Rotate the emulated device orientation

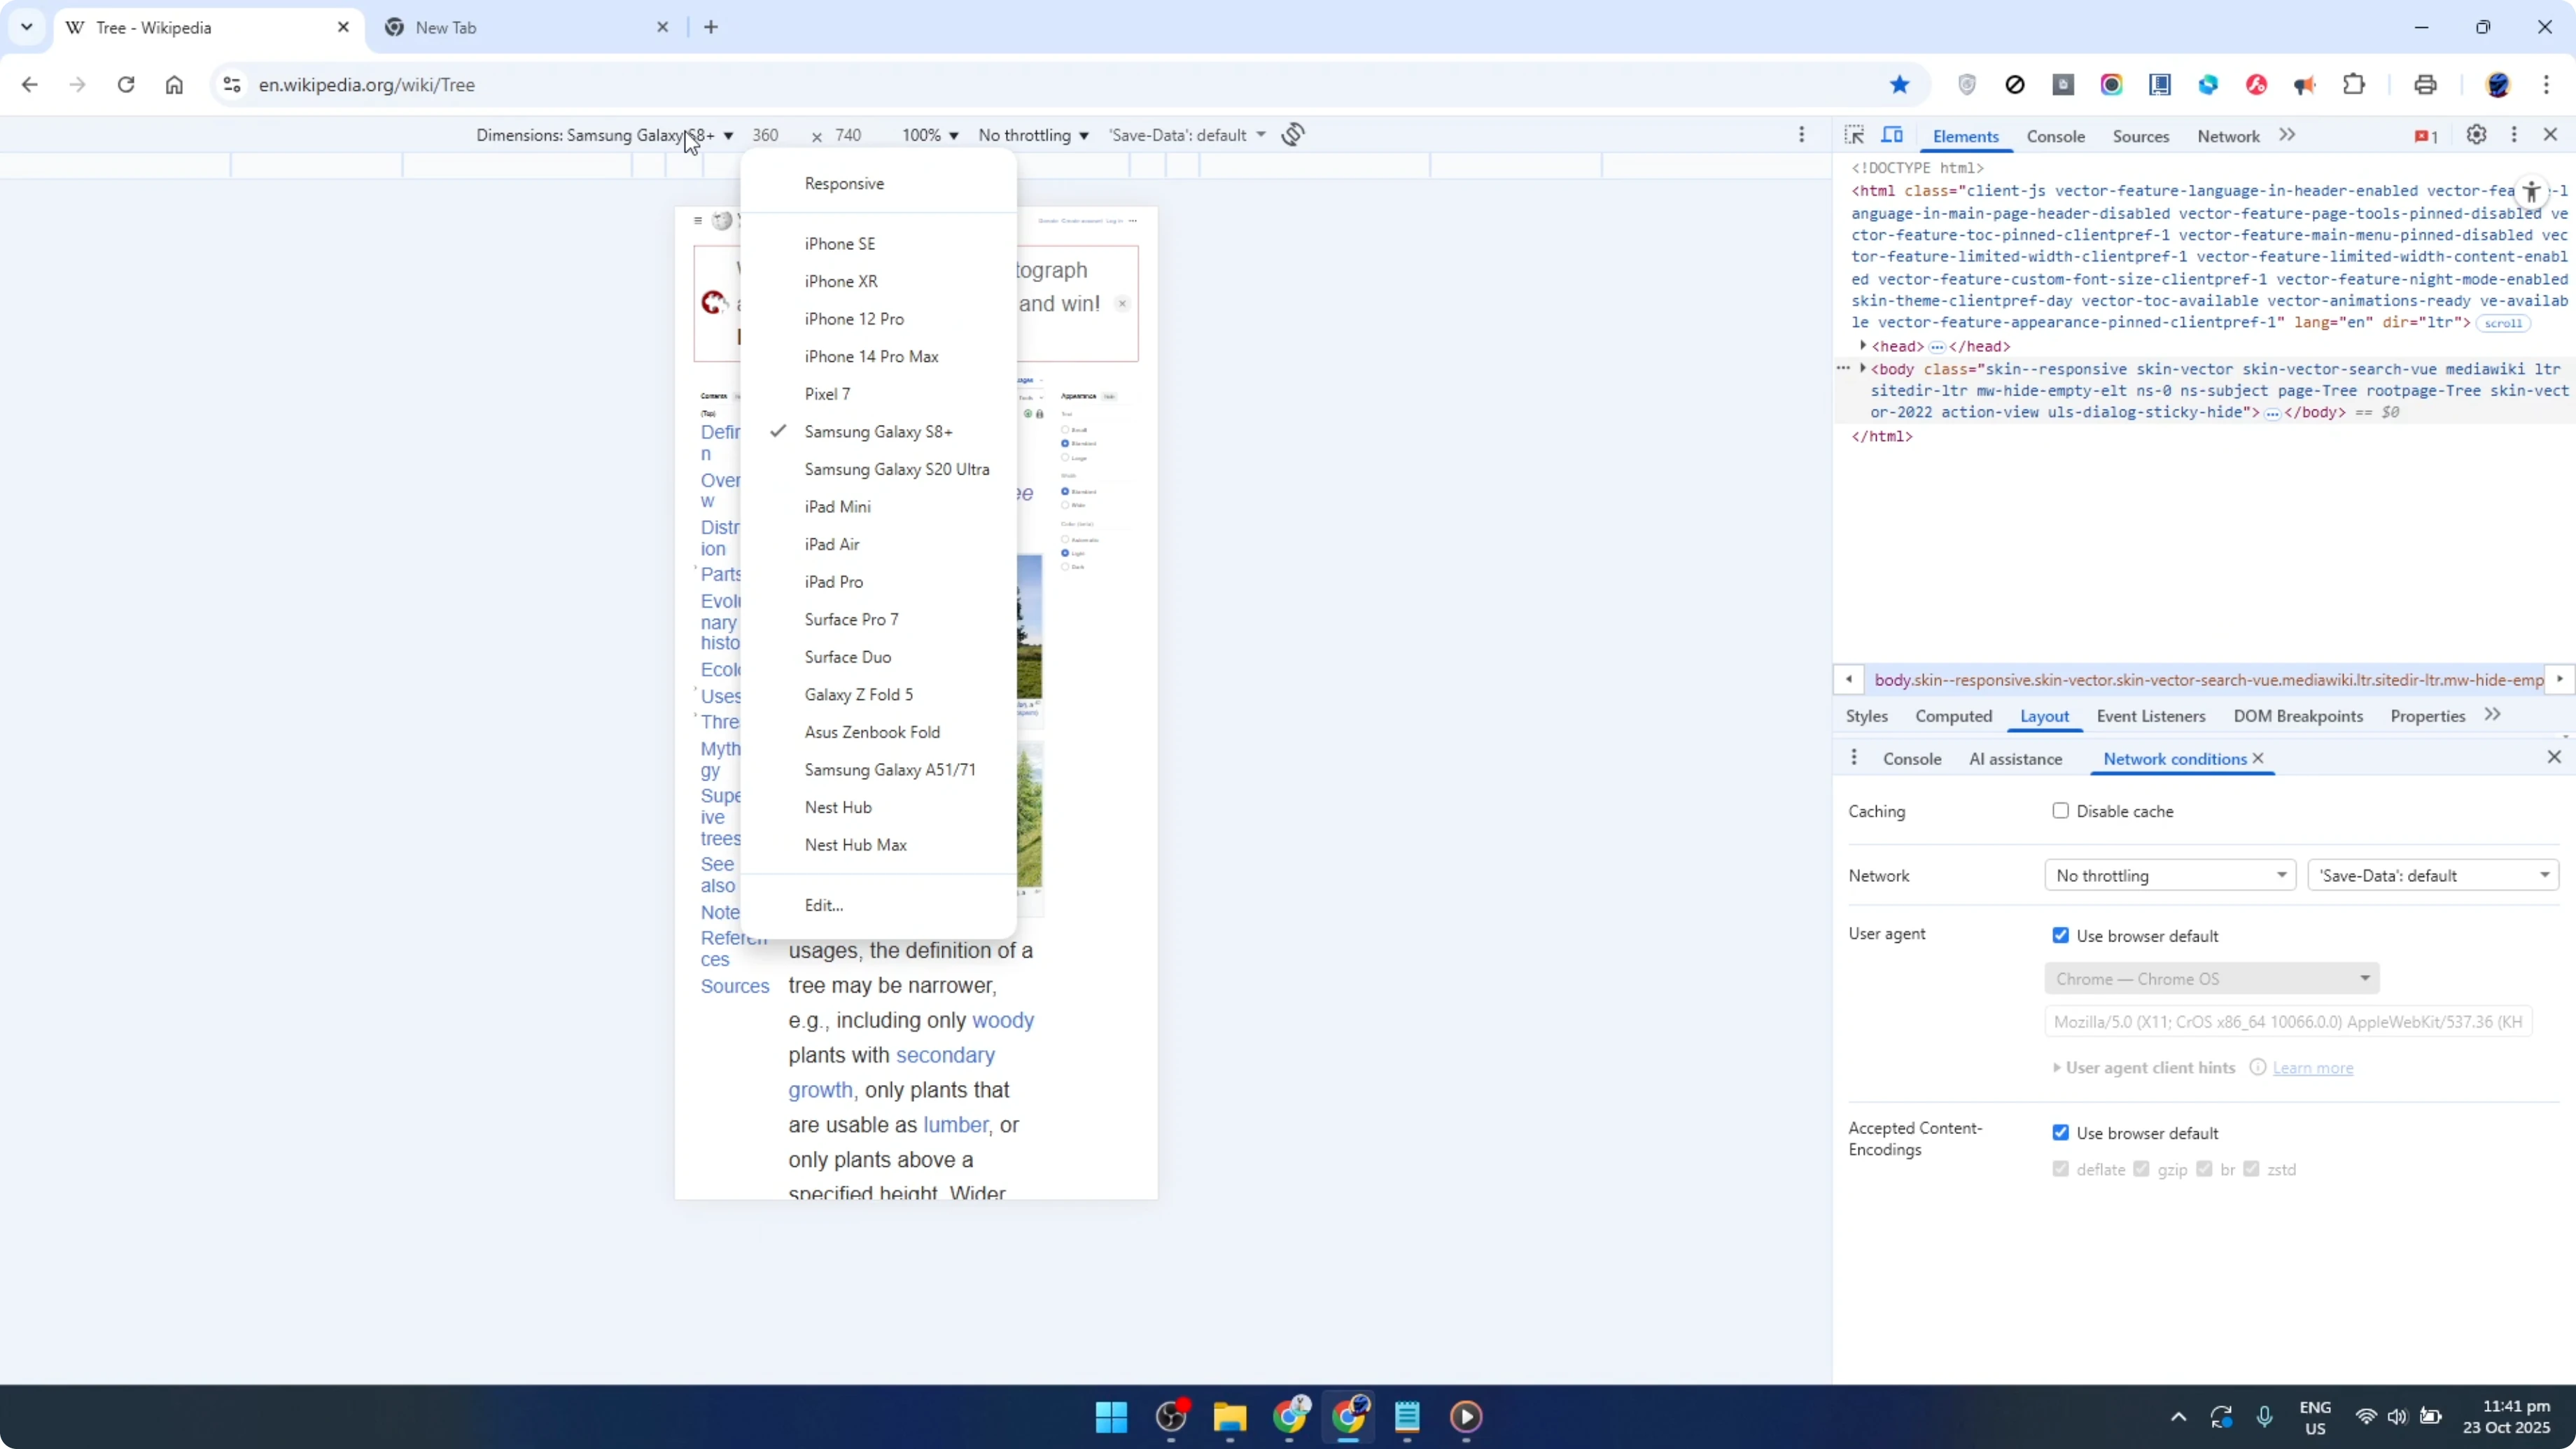coord(1292,134)
